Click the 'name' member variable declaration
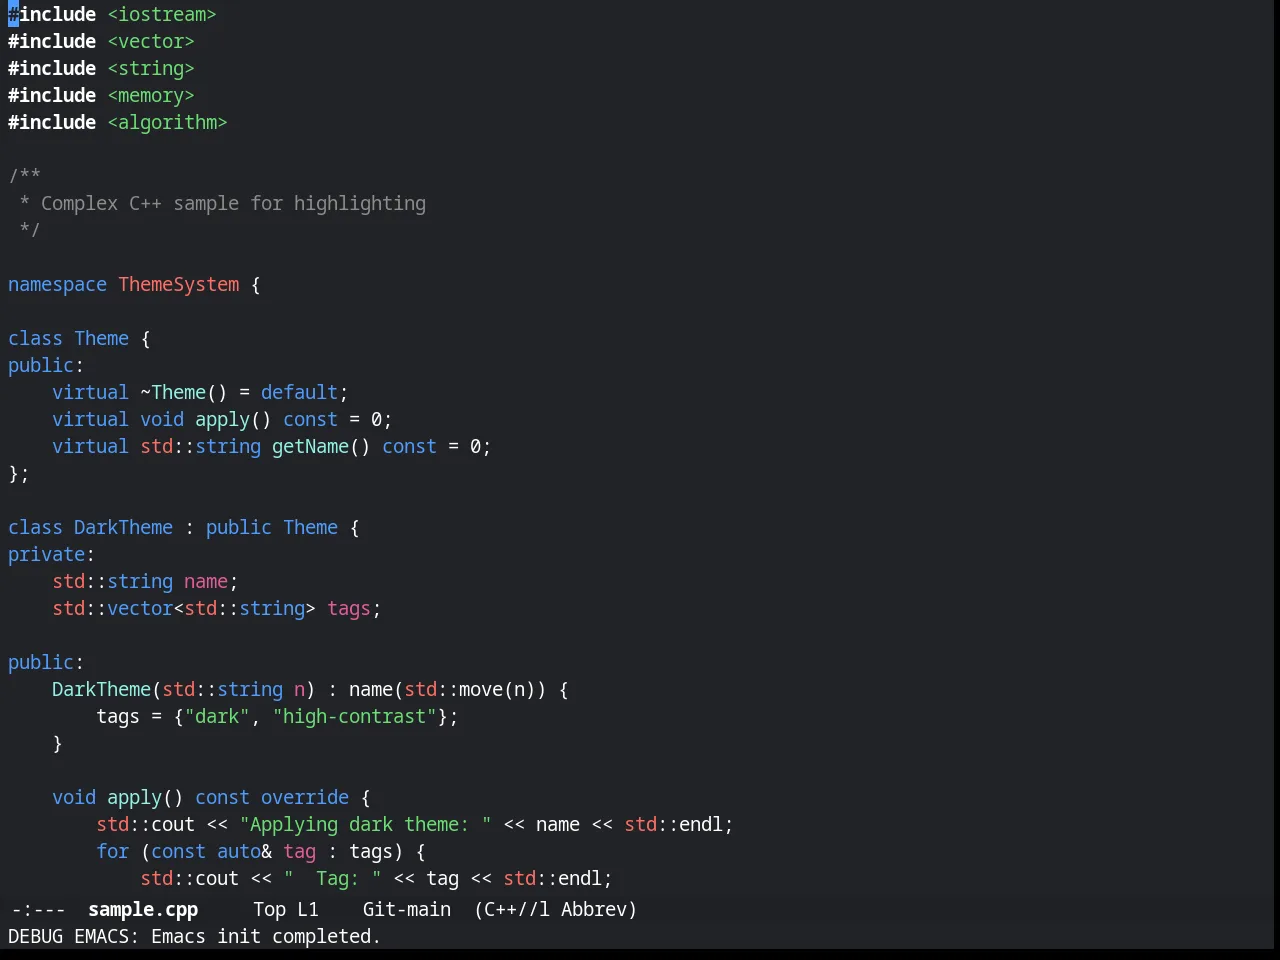The image size is (1280, 960). [206, 581]
